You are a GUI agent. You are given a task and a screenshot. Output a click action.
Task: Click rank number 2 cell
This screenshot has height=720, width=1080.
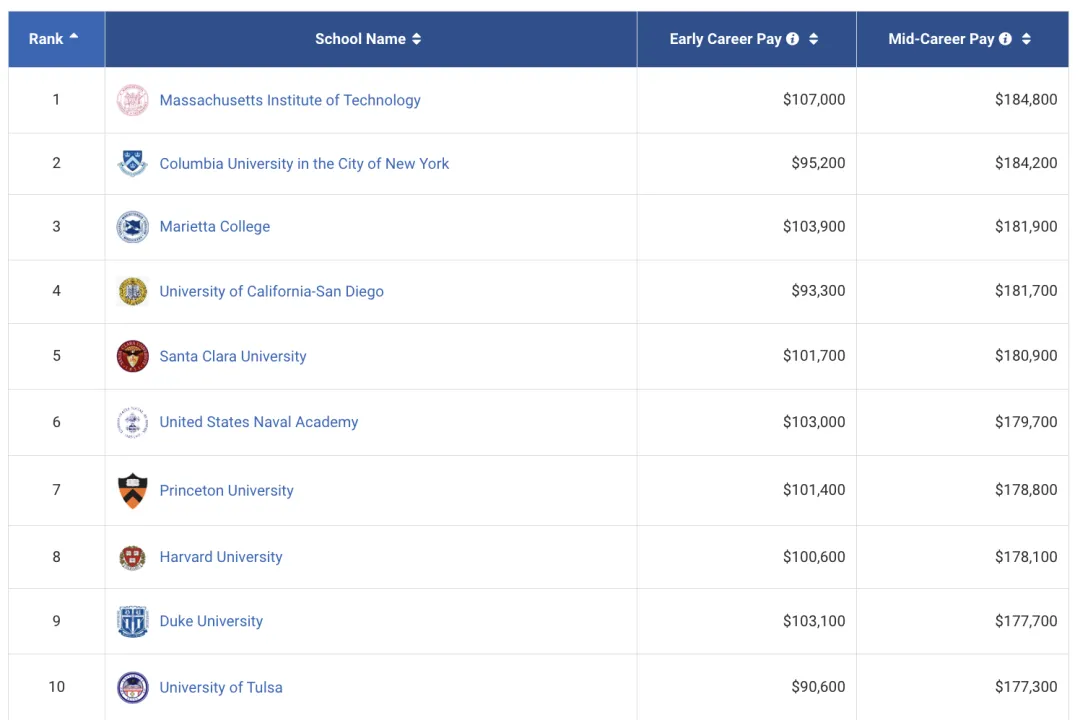pos(56,163)
